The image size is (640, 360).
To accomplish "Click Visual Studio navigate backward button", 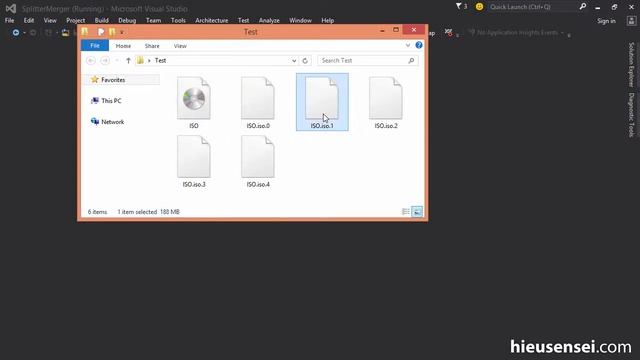I will click(16, 32).
